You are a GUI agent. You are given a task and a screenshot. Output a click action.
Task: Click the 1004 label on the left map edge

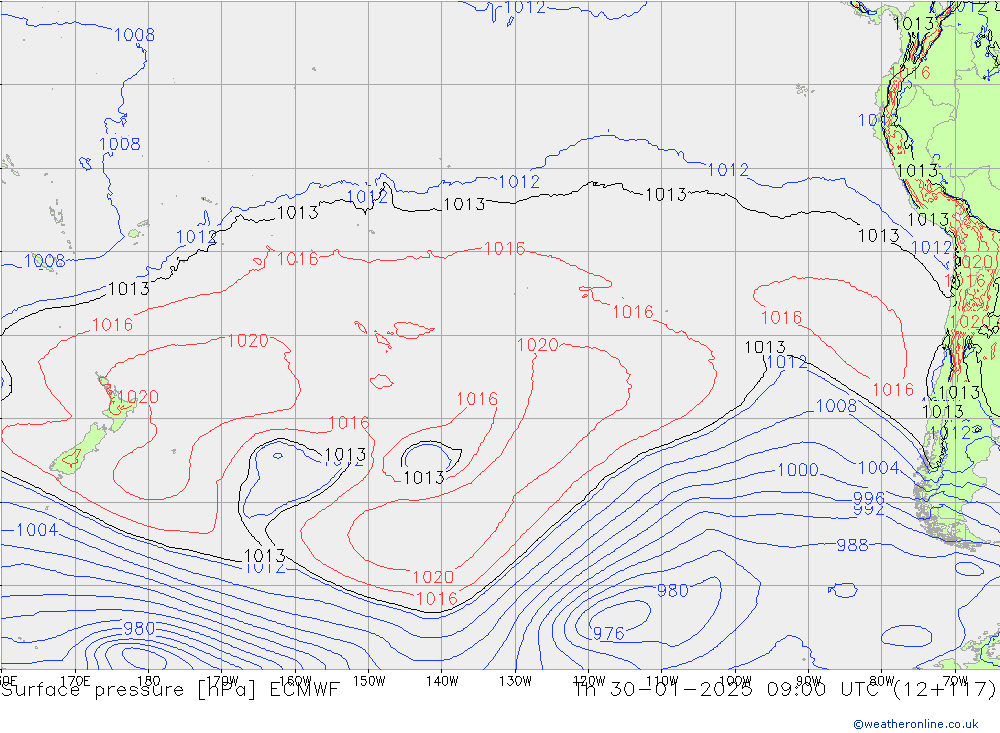[37, 530]
